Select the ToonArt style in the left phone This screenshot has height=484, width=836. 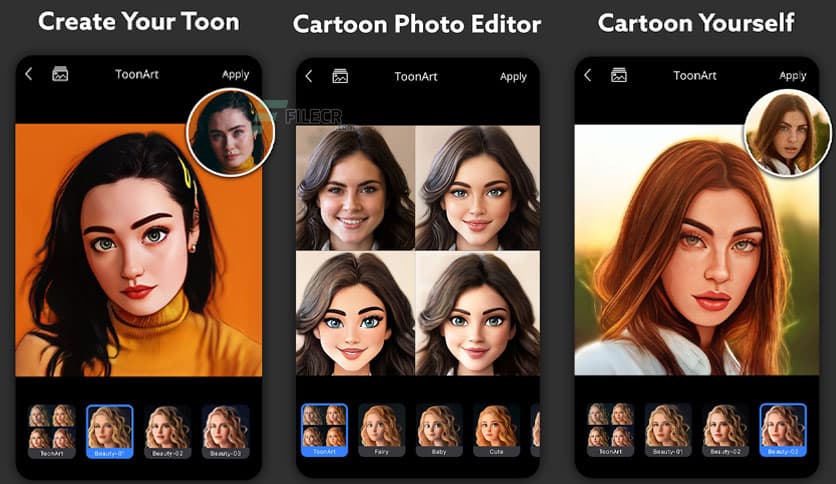coord(52,430)
